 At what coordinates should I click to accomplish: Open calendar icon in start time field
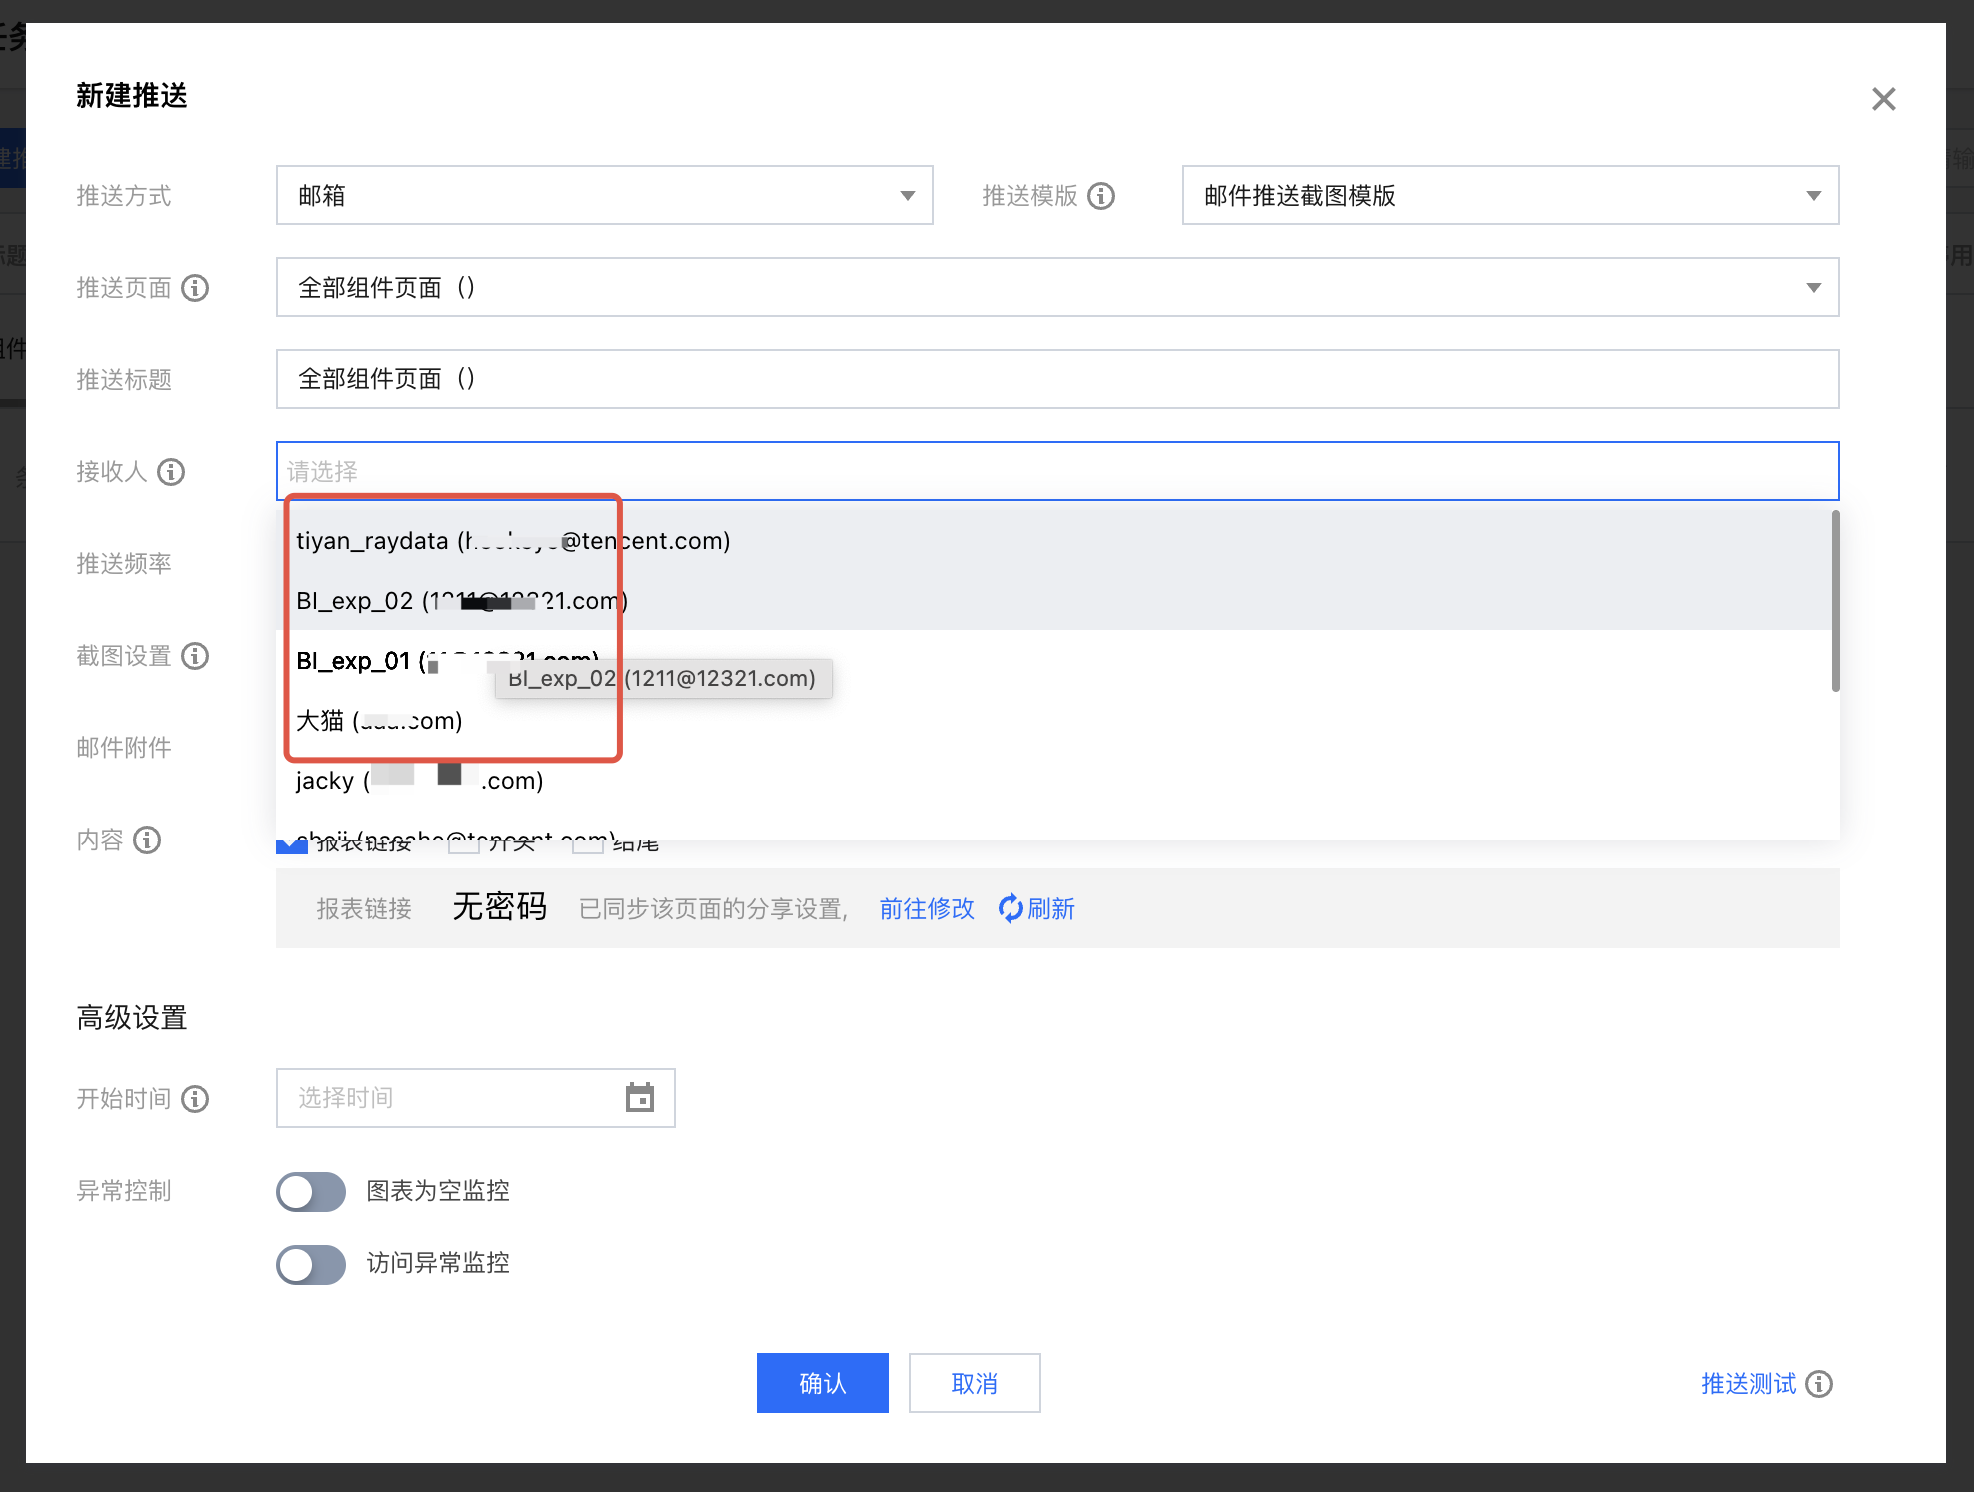pyautogui.click(x=640, y=1098)
